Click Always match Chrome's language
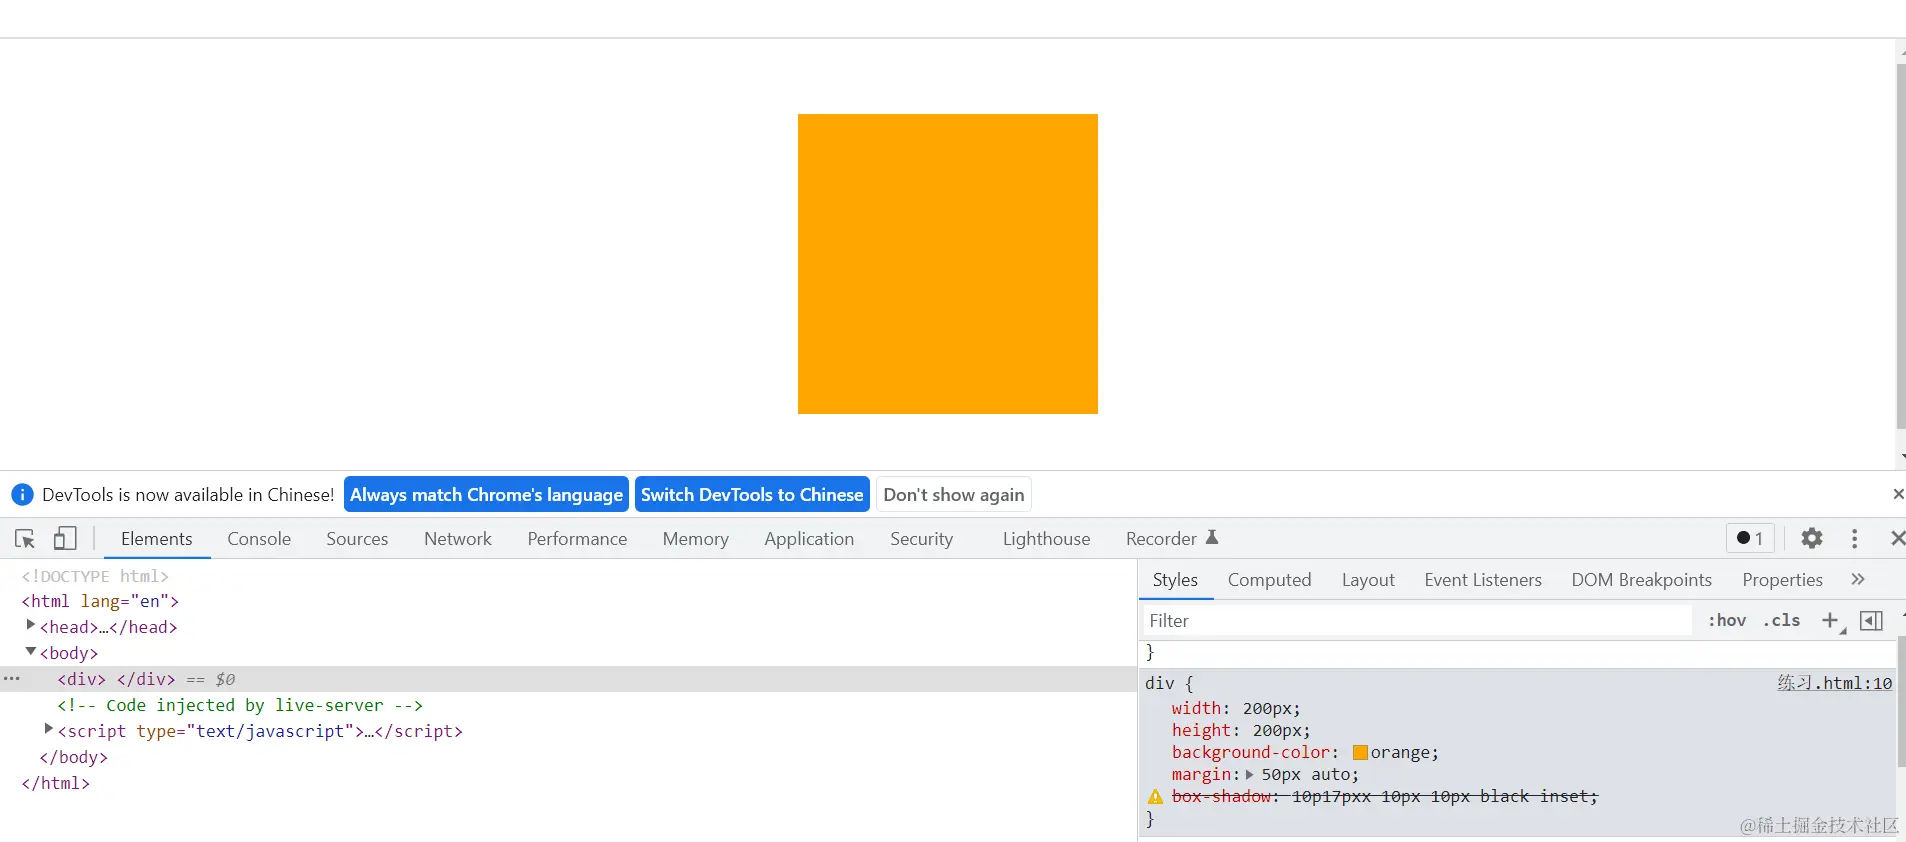Image resolution: width=1906 pixels, height=842 pixels. tap(487, 495)
